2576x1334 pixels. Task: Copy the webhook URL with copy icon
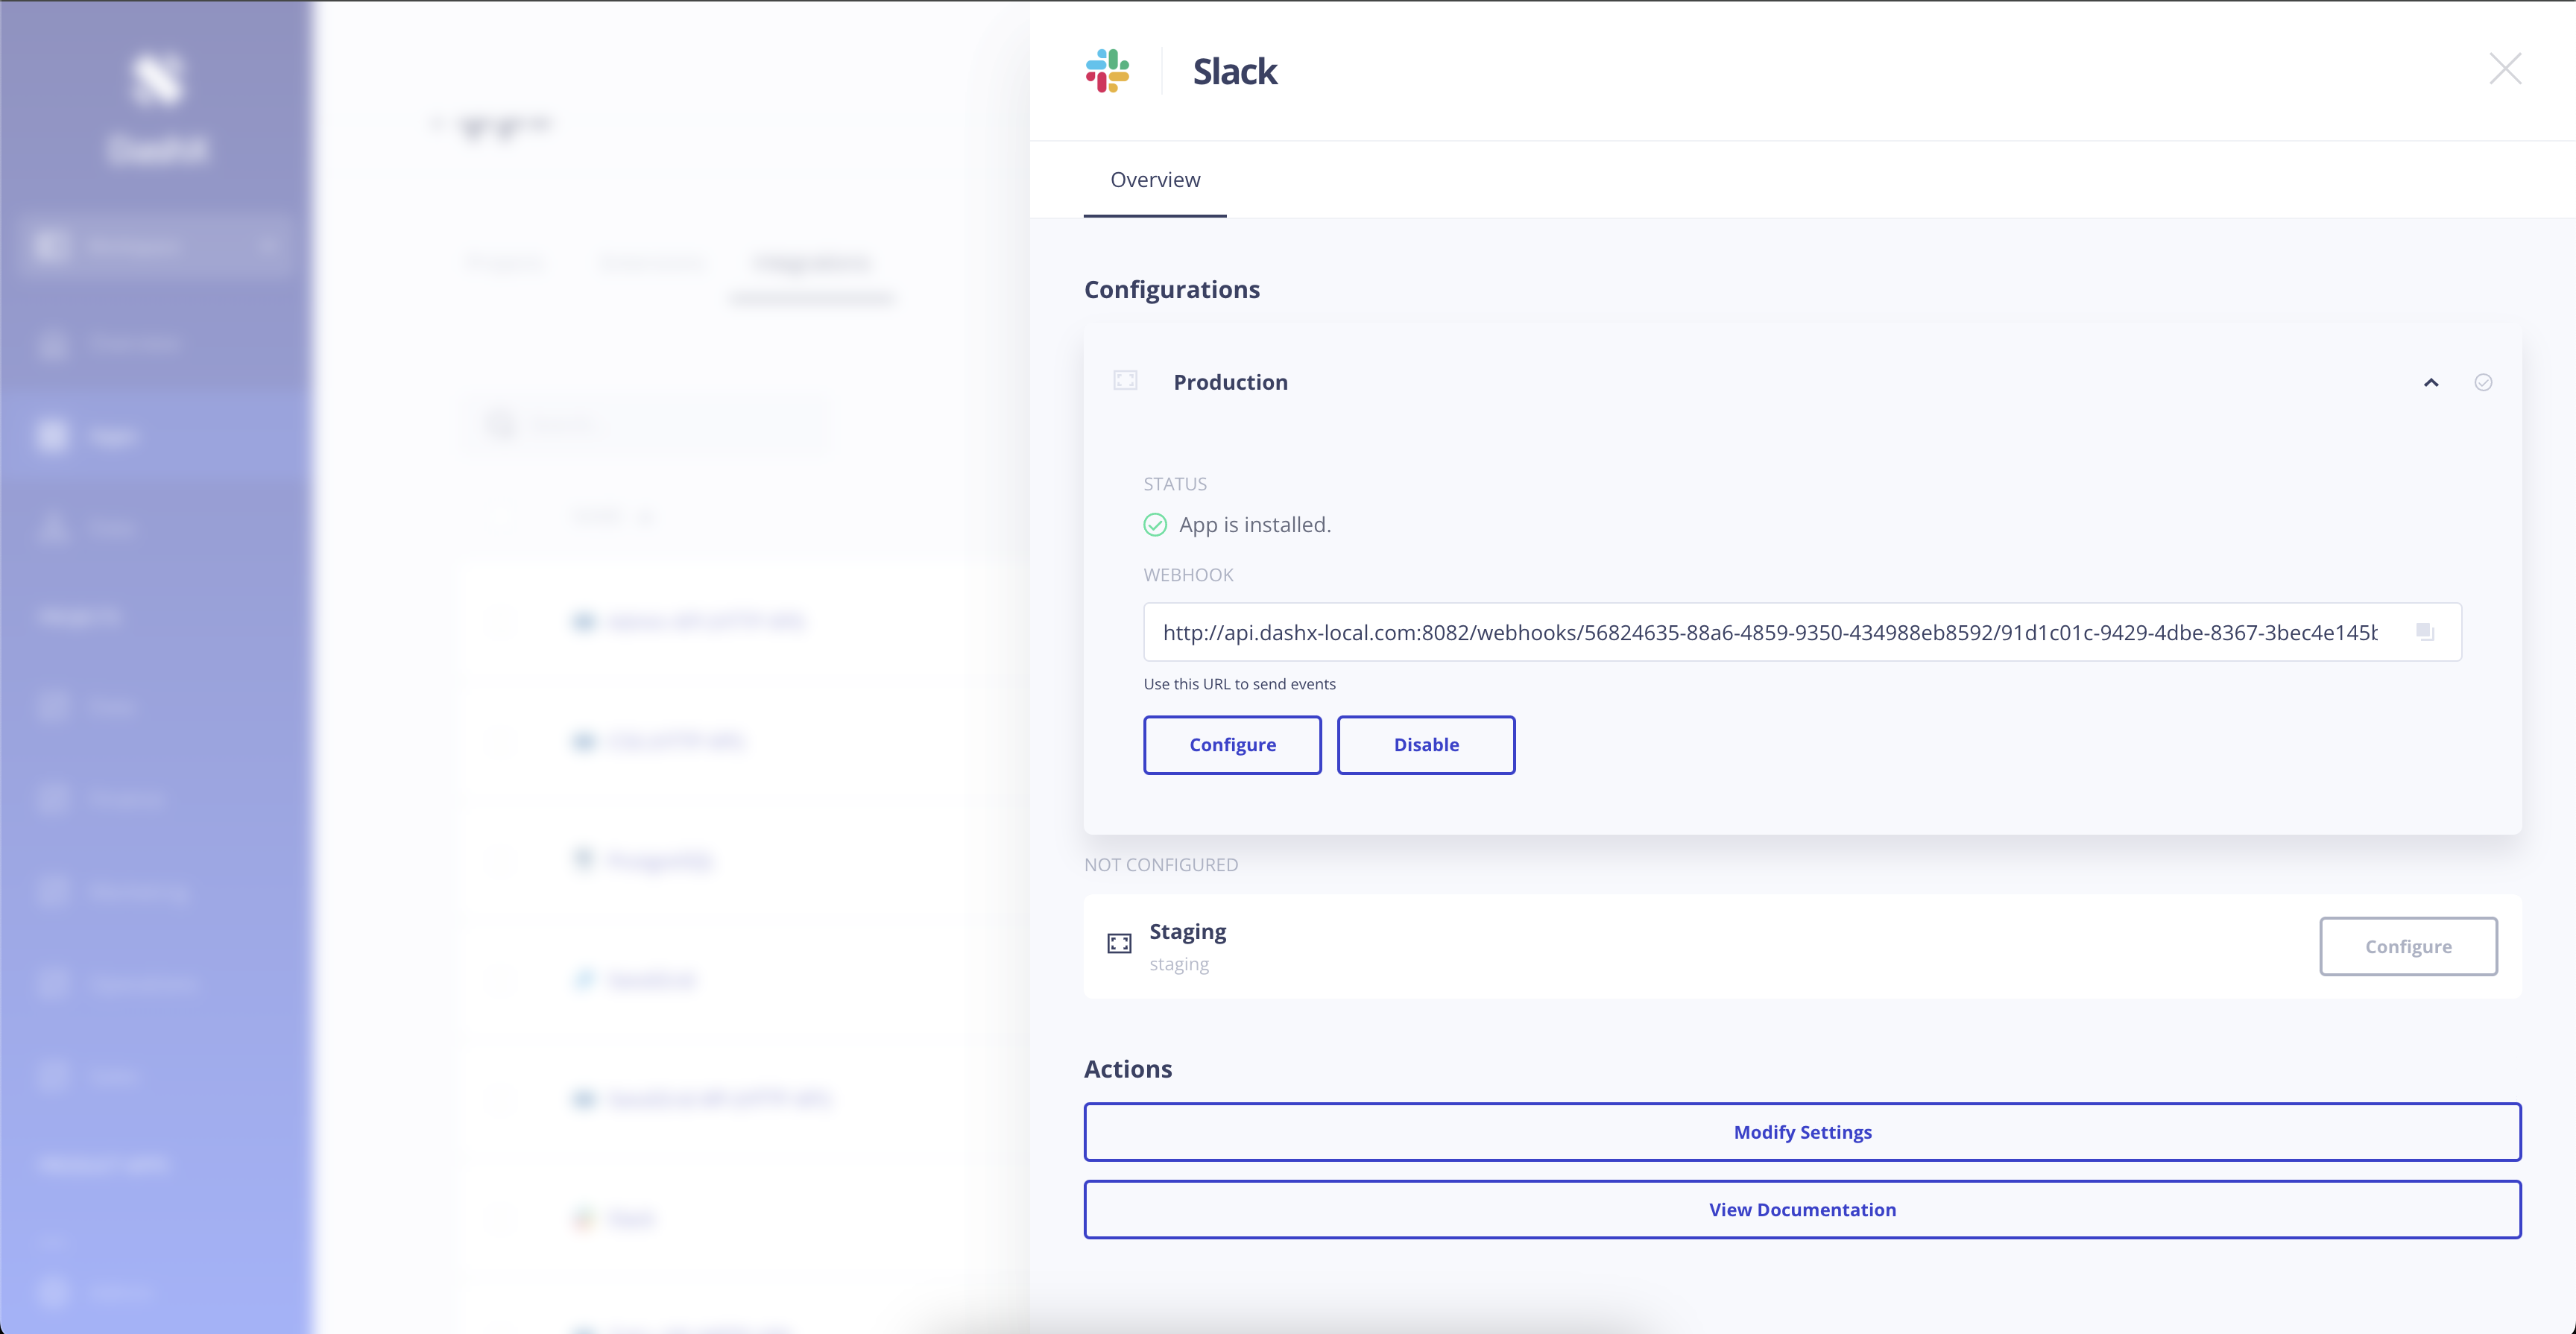pyautogui.click(x=2425, y=632)
